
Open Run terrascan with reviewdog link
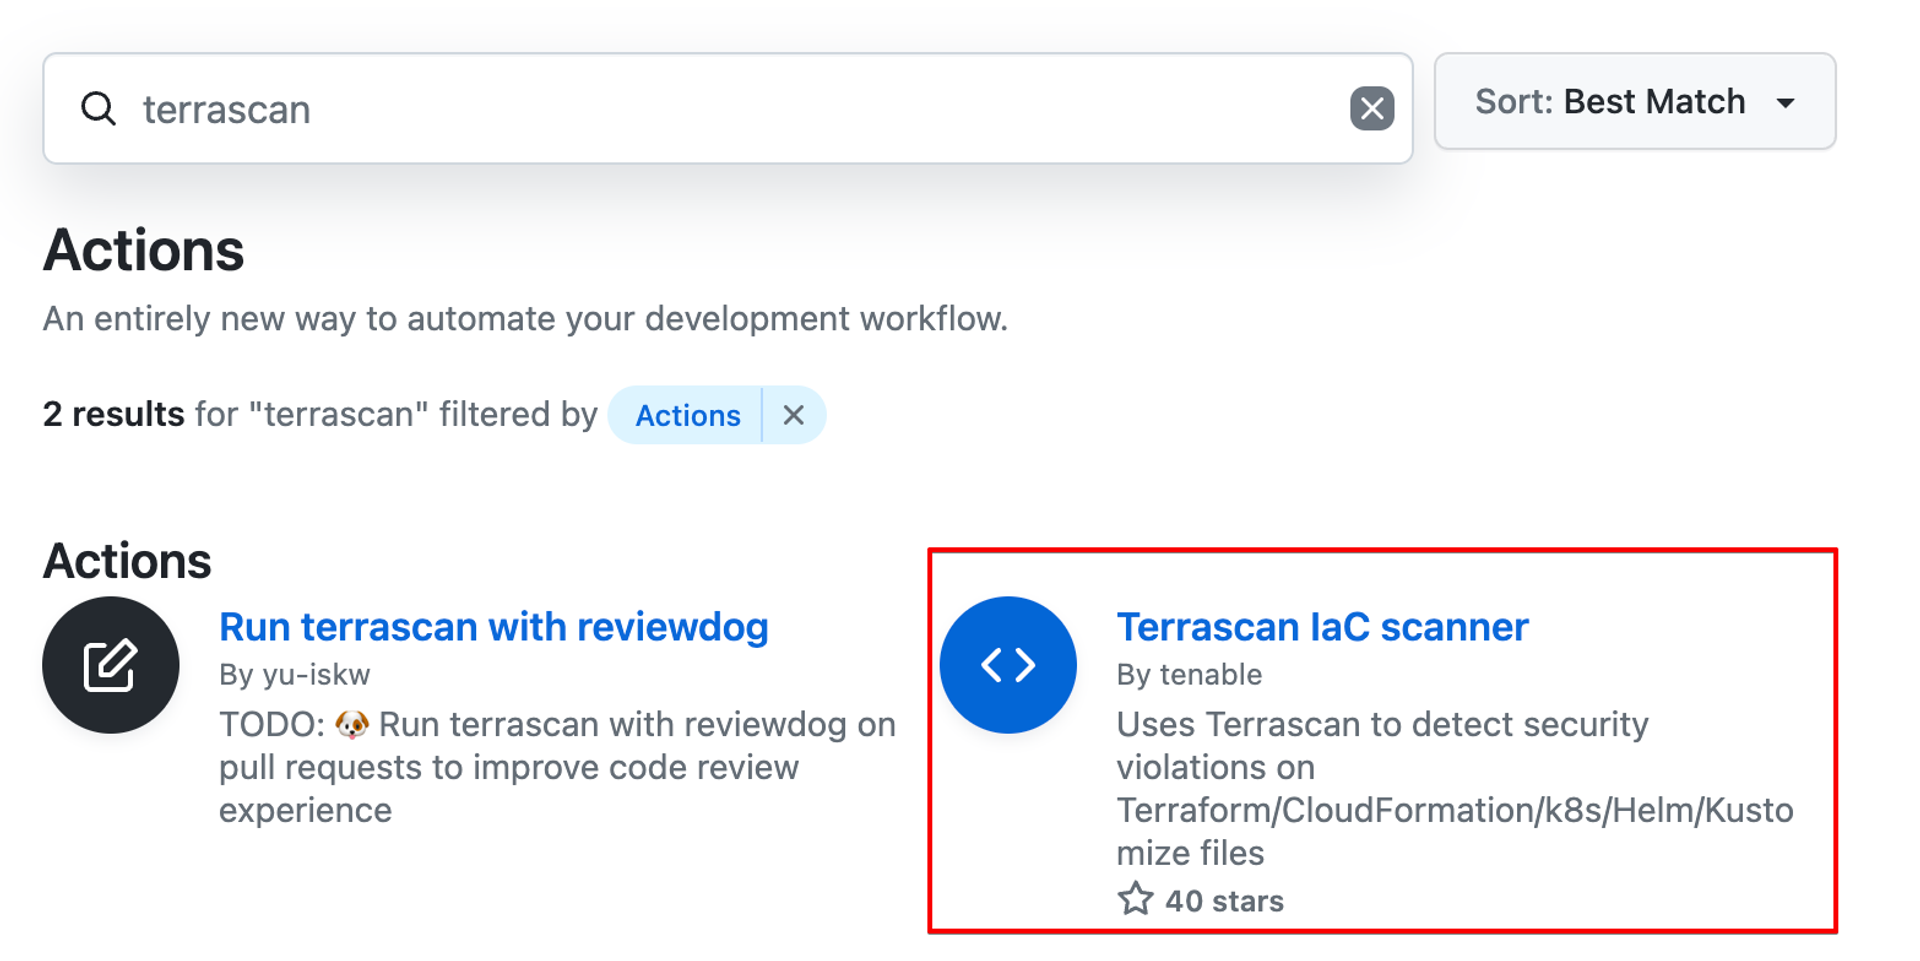pos(494,627)
